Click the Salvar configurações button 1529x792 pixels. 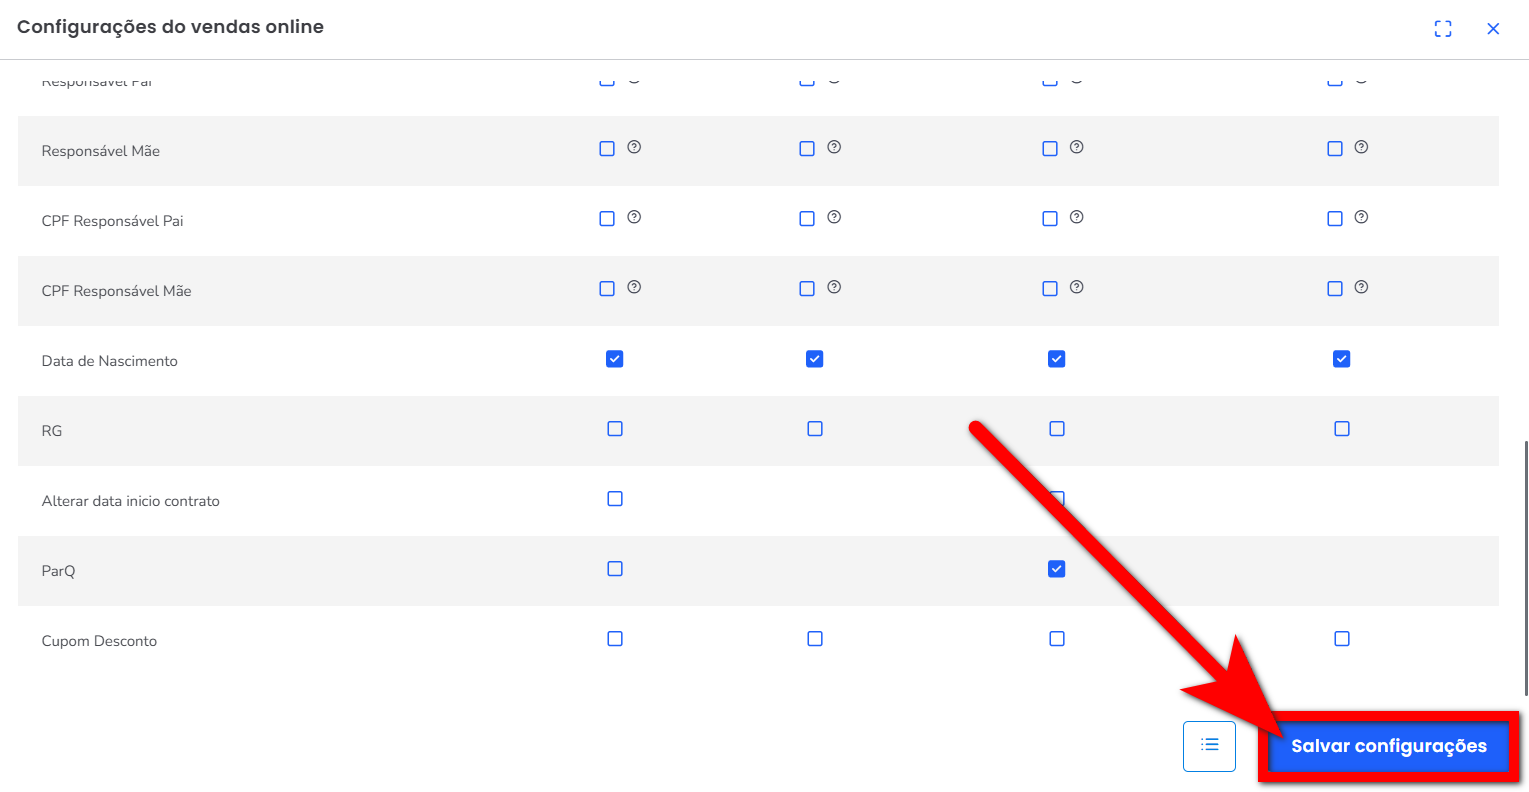point(1388,746)
